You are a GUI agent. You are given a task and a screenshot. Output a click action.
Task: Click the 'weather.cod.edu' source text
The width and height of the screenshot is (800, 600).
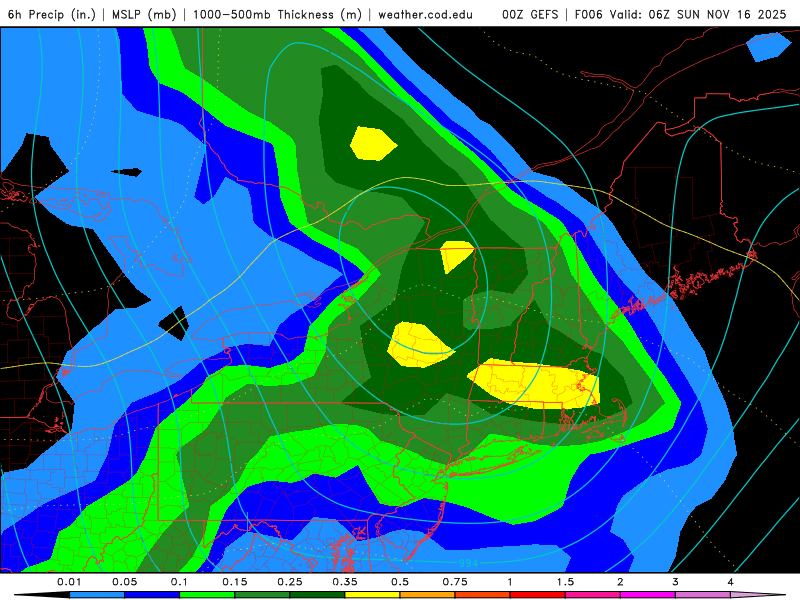pyautogui.click(x=425, y=14)
